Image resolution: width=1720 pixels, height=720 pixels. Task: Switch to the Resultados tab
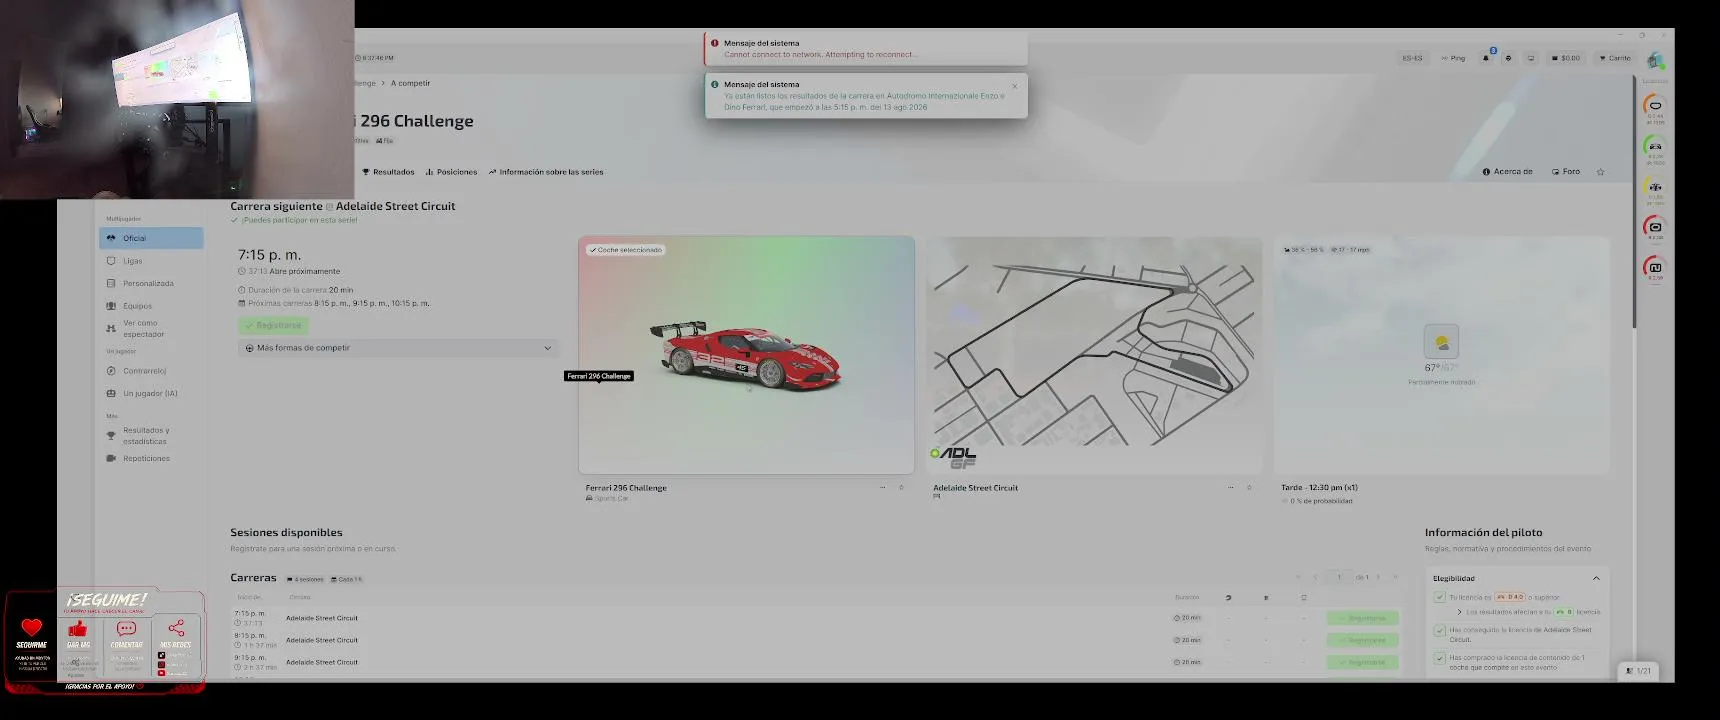(x=388, y=172)
